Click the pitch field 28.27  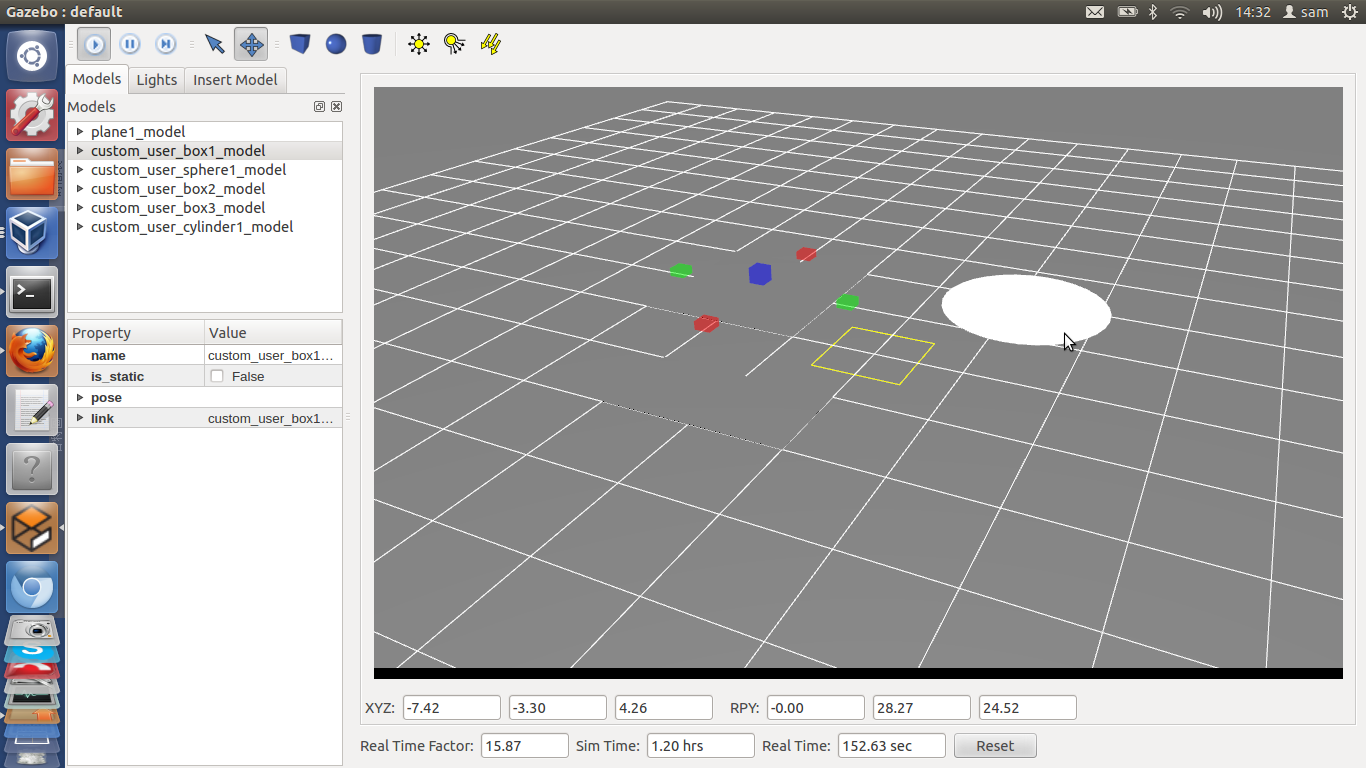click(922, 707)
